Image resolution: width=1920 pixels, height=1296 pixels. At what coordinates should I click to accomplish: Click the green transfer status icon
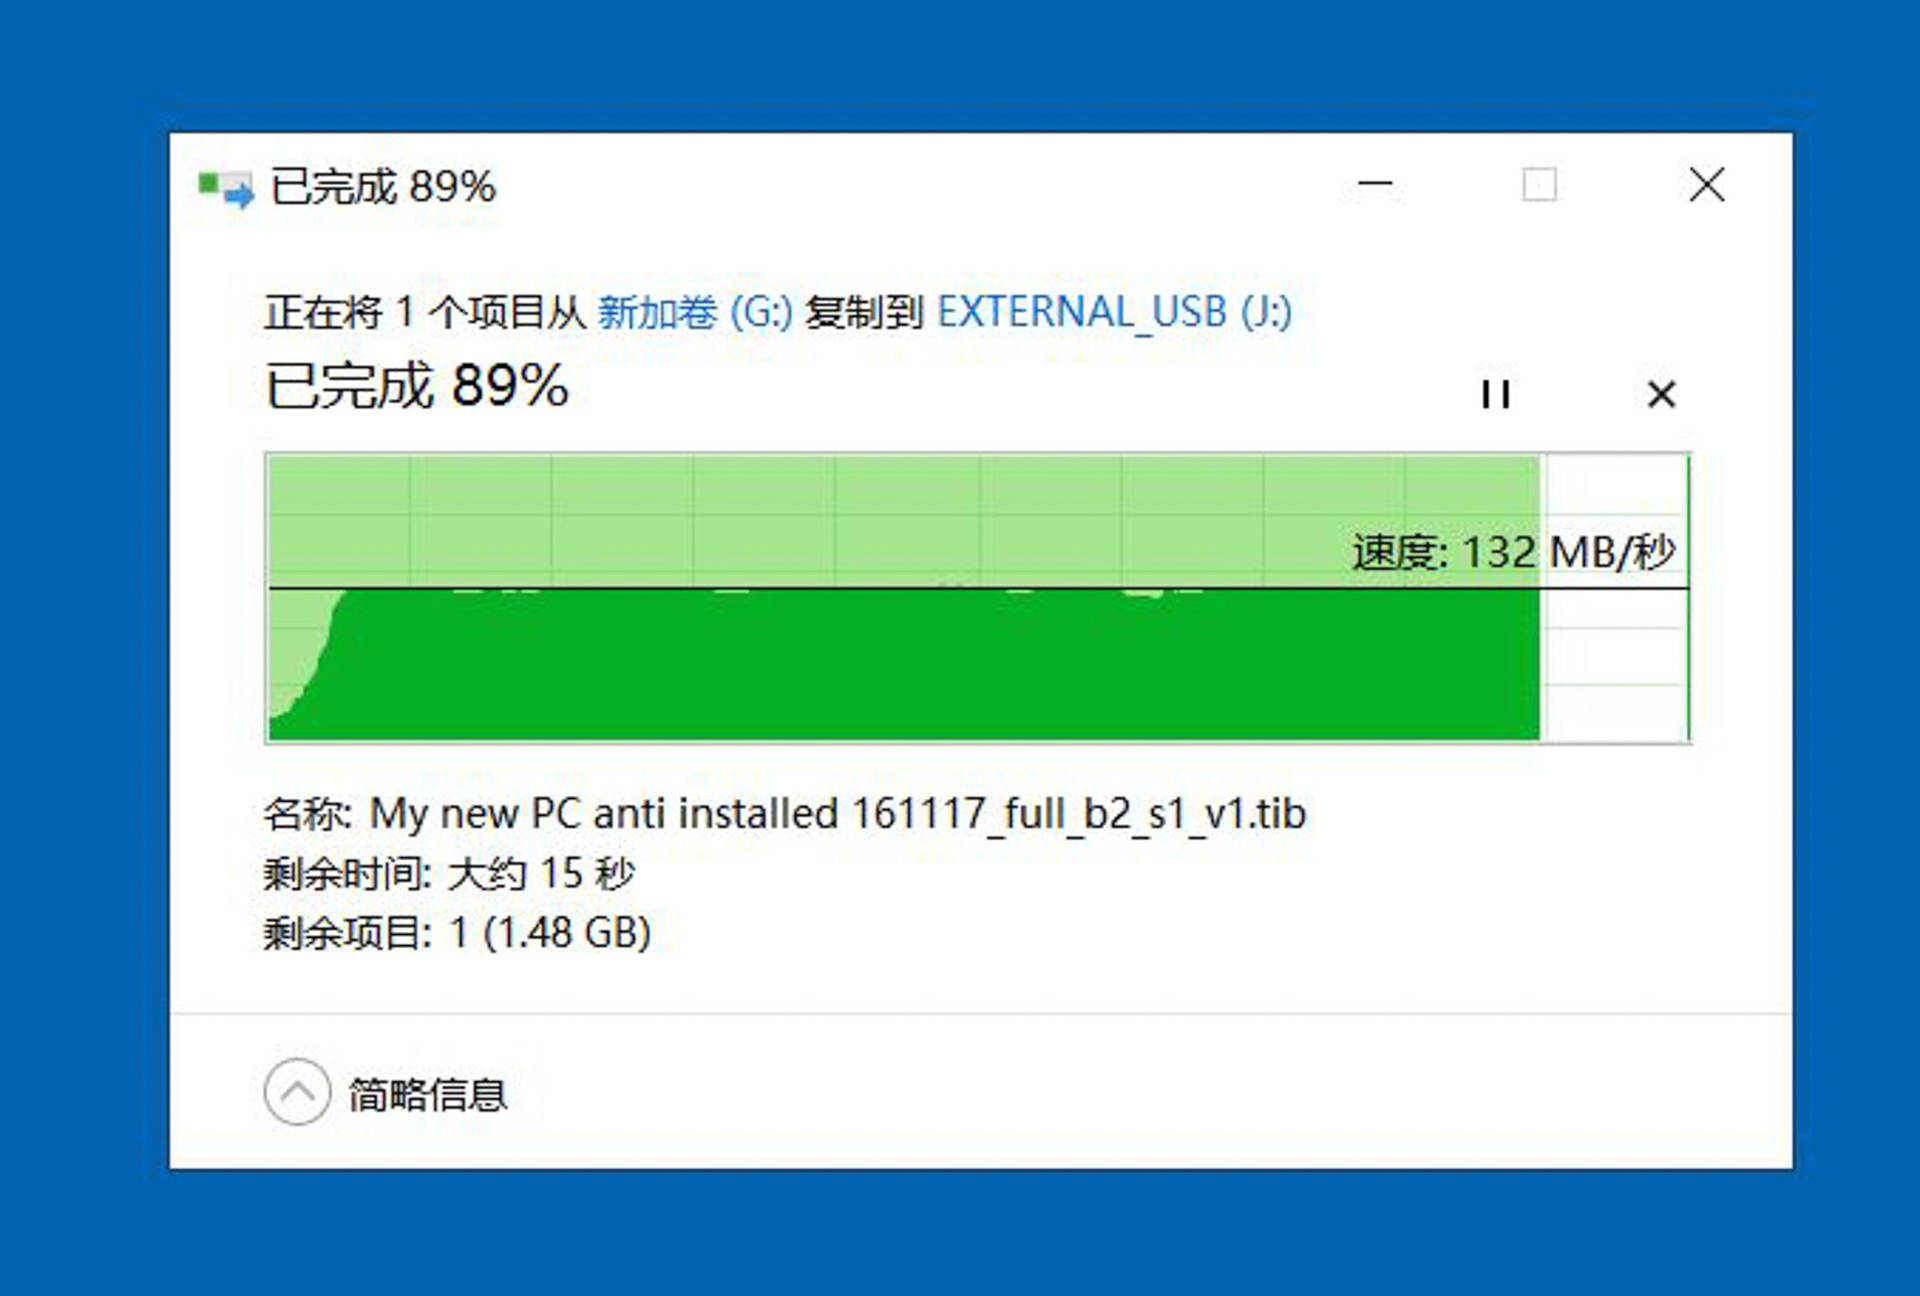click(x=214, y=185)
